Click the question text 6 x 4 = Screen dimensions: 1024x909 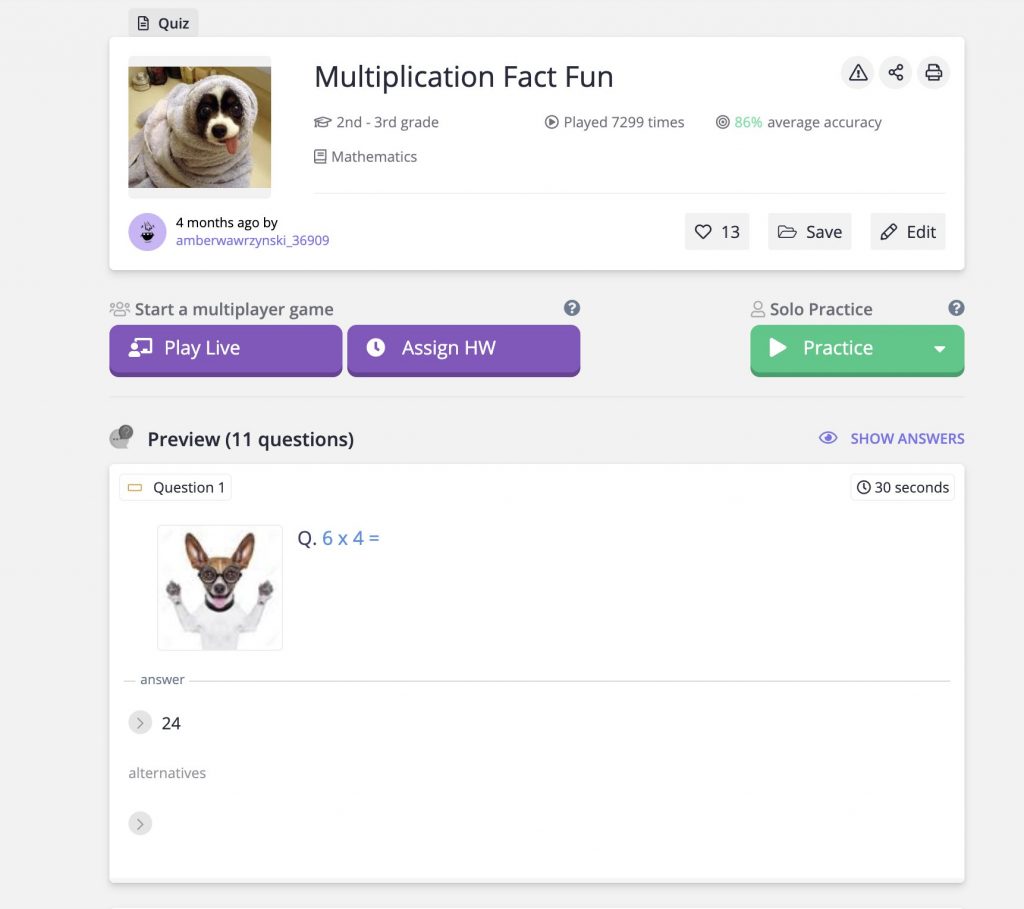click(351, 538)
